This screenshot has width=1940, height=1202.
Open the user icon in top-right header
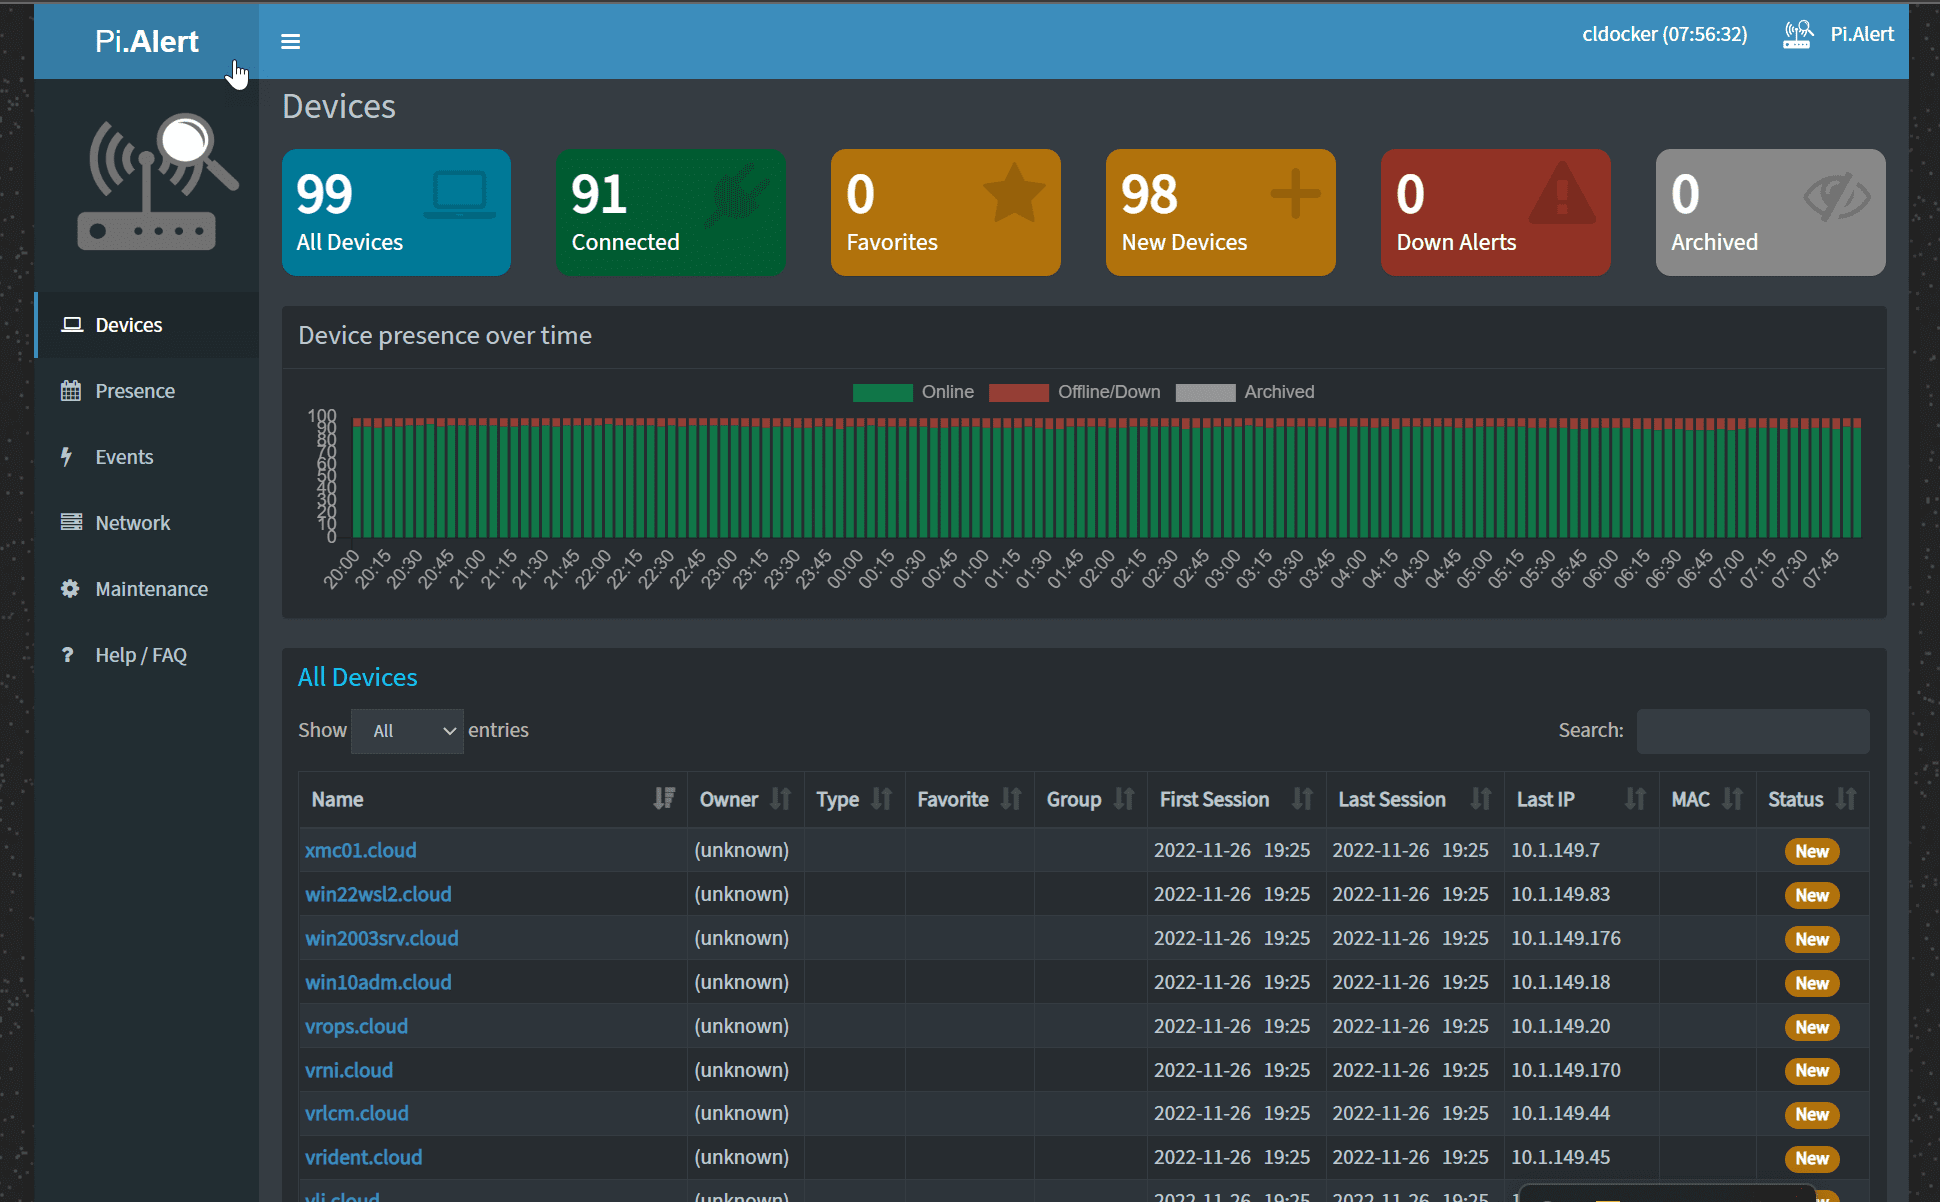click(x=1797, y=35)
